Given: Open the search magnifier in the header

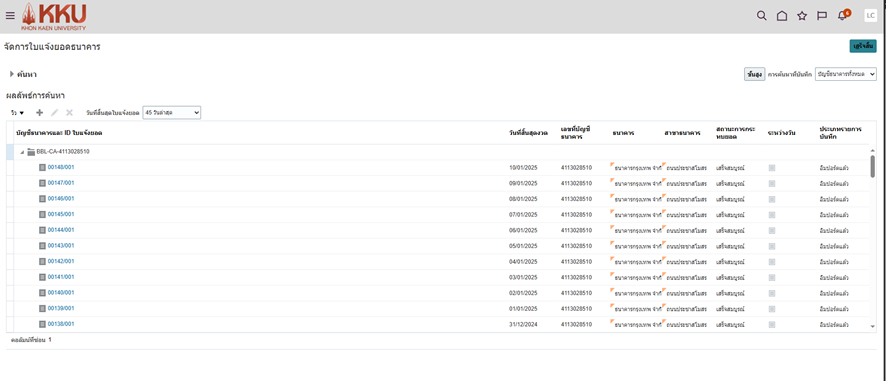Looking at the screenshot, I should [x=761, y=16].
